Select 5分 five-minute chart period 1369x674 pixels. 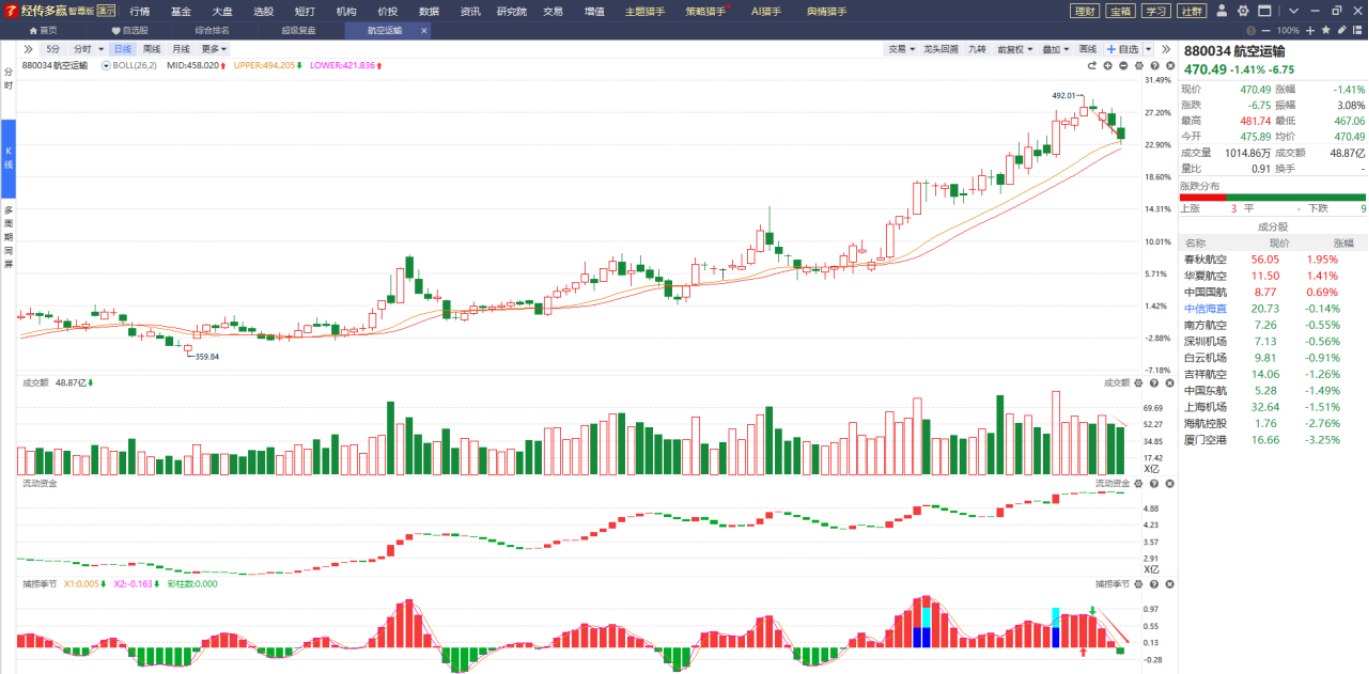pos(53,49)
